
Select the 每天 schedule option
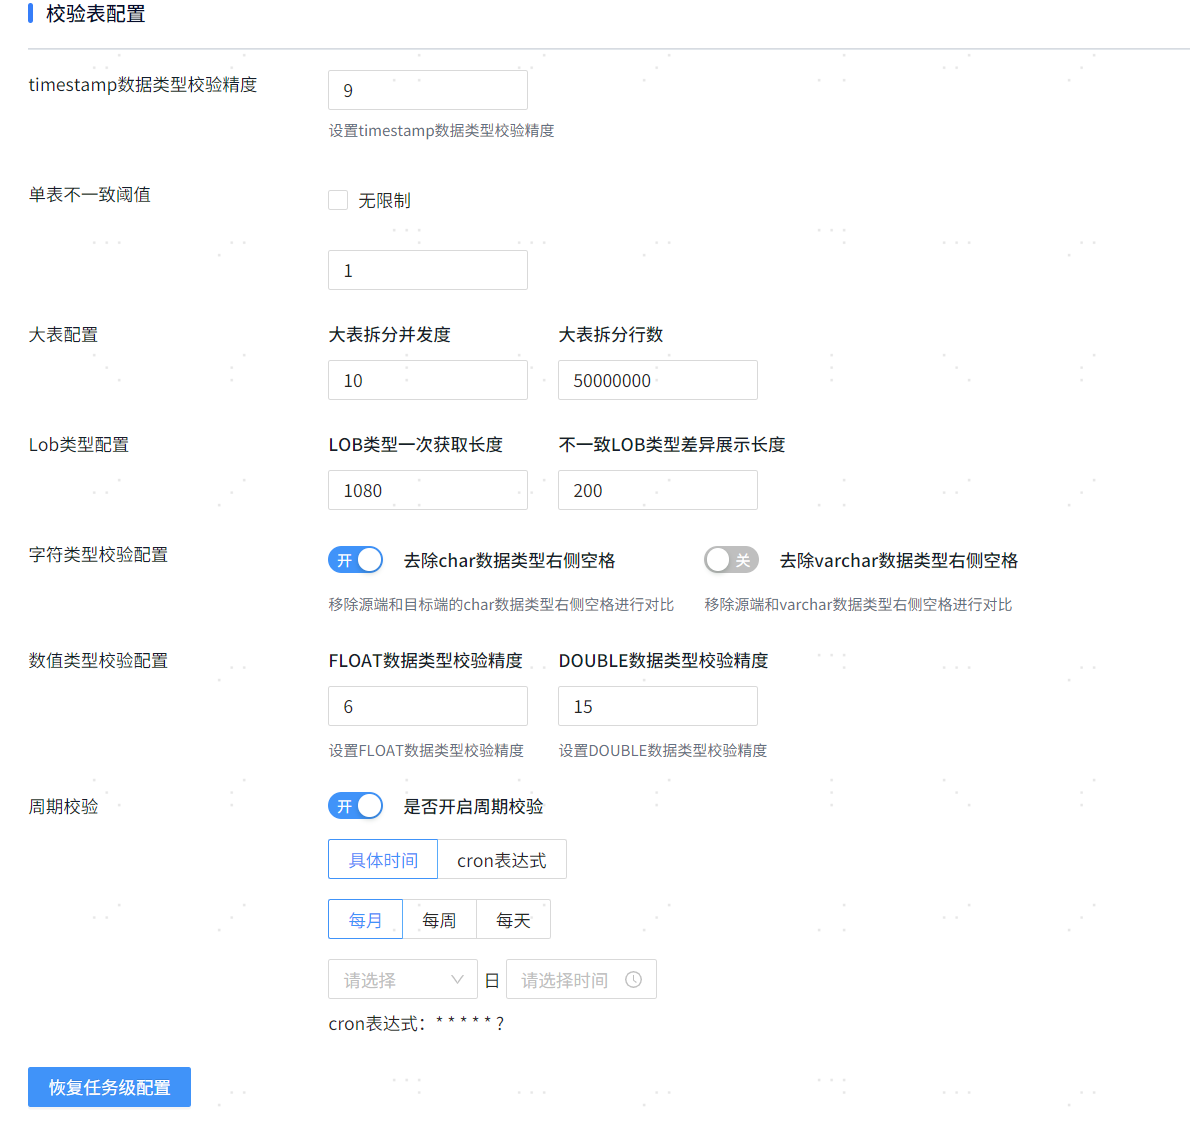pyautogui.click(x=513, y=918)
